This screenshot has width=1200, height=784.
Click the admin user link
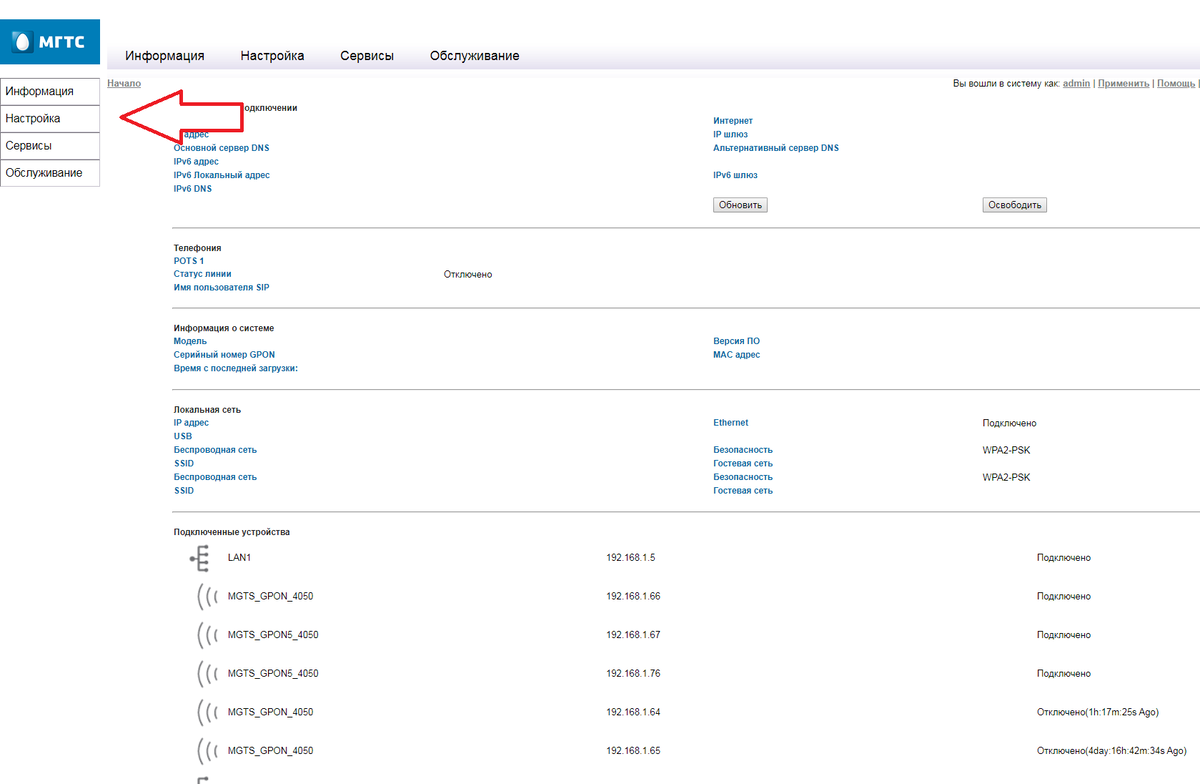1076,83
